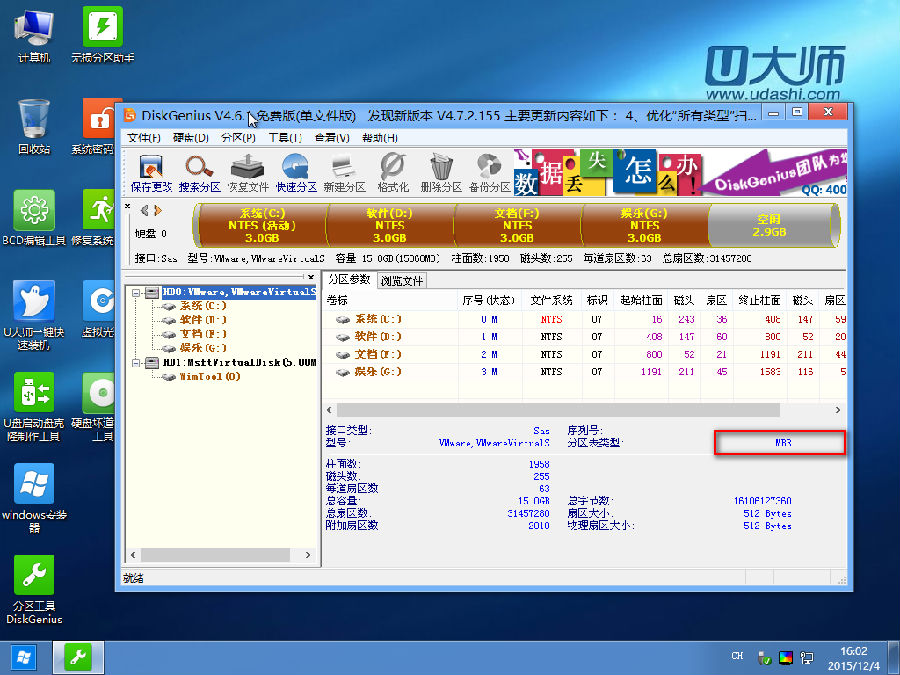
Task: Switch to the 分区参数 tab
Action: click(349, 280)
